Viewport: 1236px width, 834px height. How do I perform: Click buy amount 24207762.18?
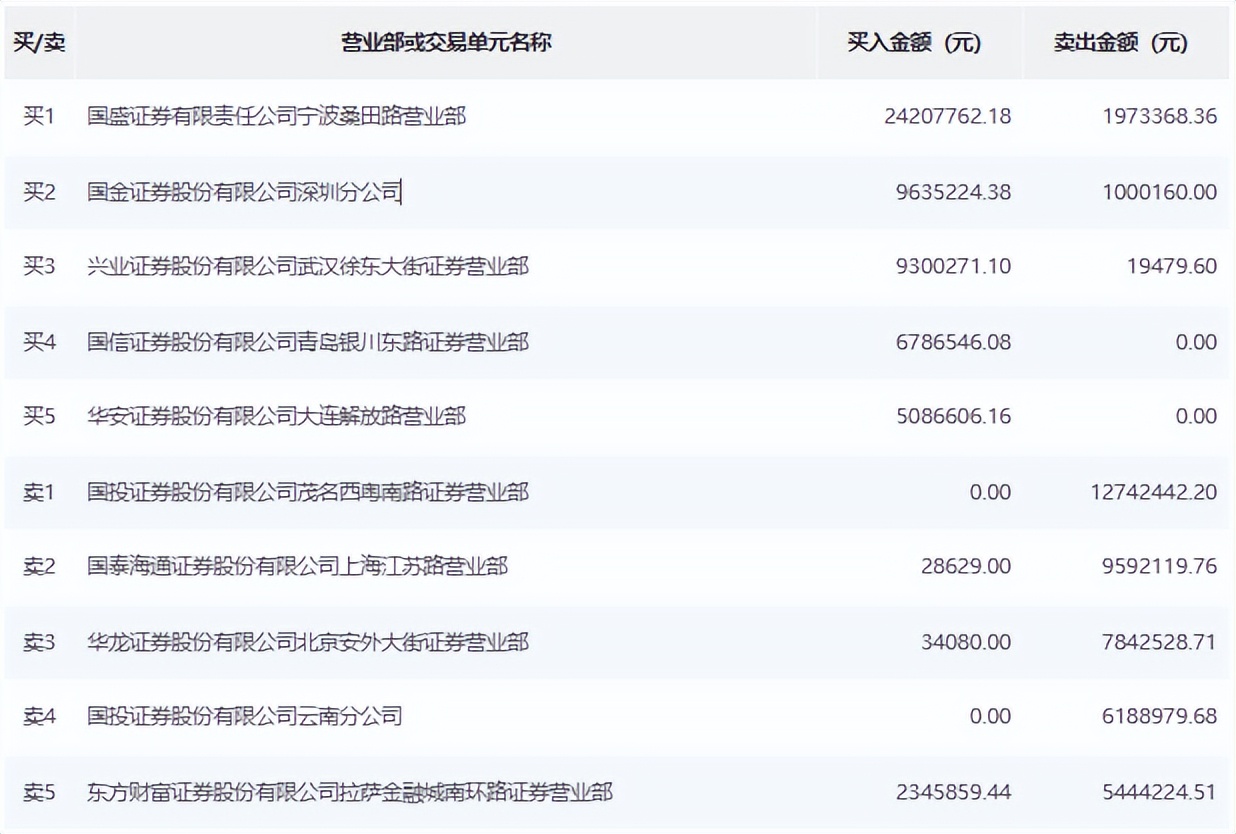(x=948, y=116)
